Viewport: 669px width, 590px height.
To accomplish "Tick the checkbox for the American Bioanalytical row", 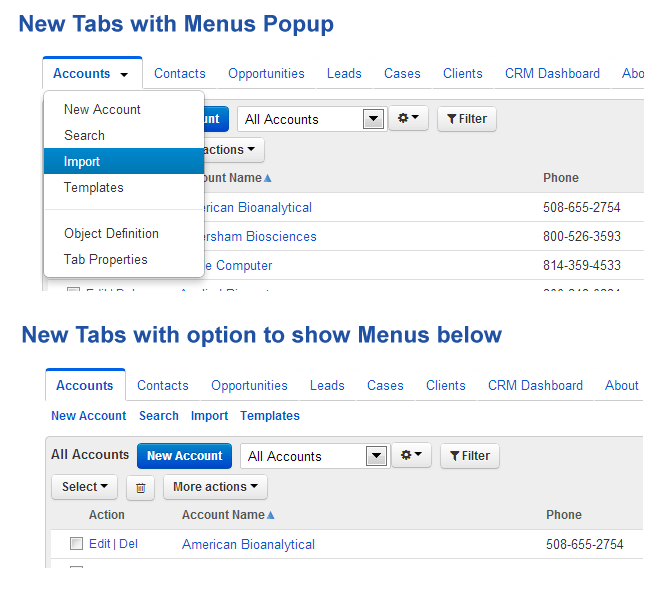I will click(x=76, y=544).
